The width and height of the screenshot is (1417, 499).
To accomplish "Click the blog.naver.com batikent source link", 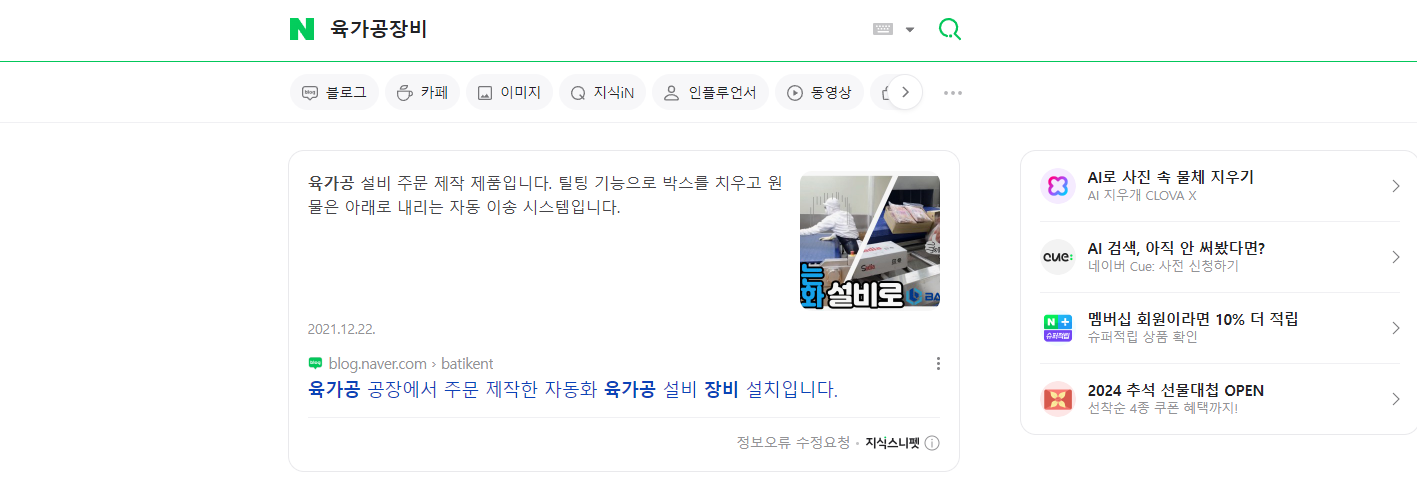I will tap(401, 363).
